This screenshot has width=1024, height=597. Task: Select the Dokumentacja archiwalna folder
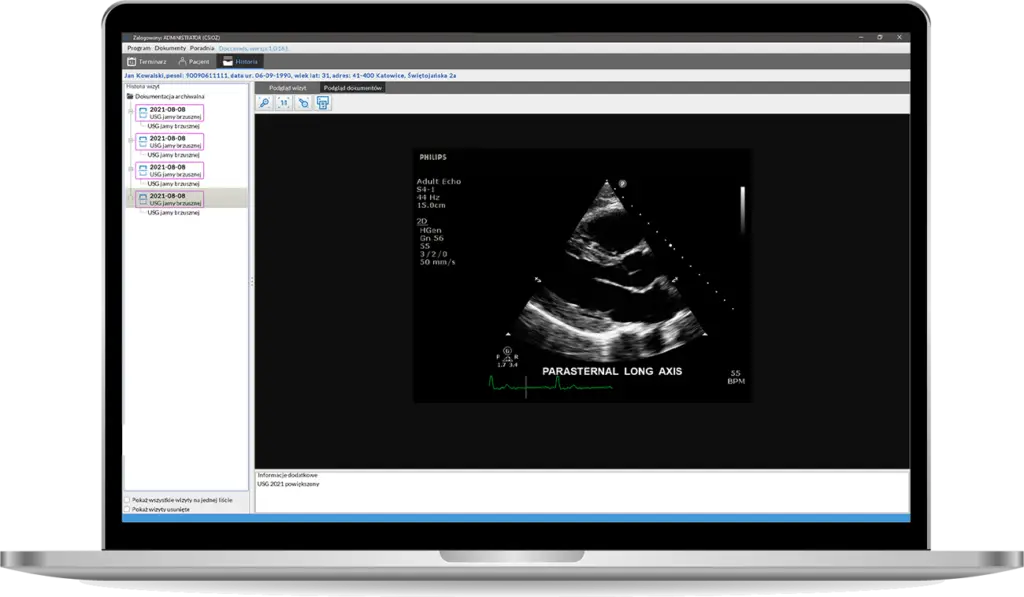pyautogui.click(x=165, y=97)
